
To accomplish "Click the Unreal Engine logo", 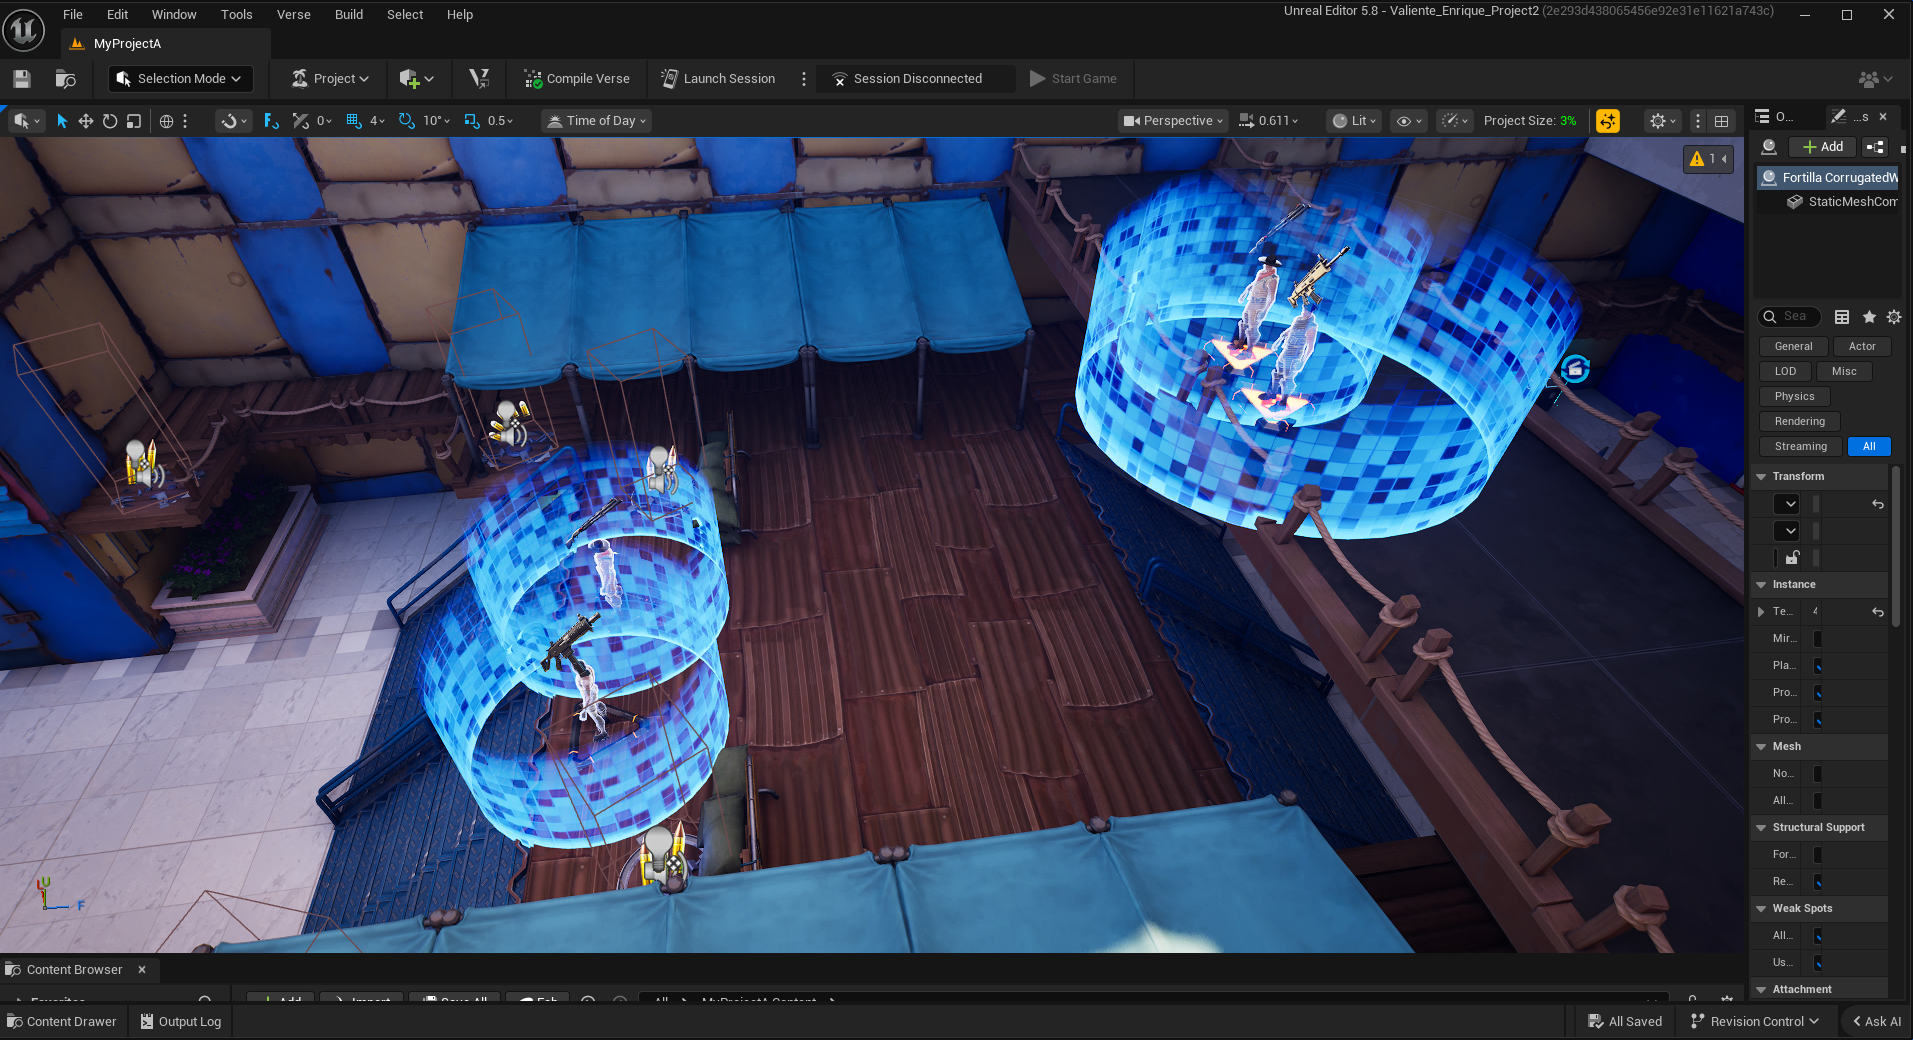I will coord(23,29).
